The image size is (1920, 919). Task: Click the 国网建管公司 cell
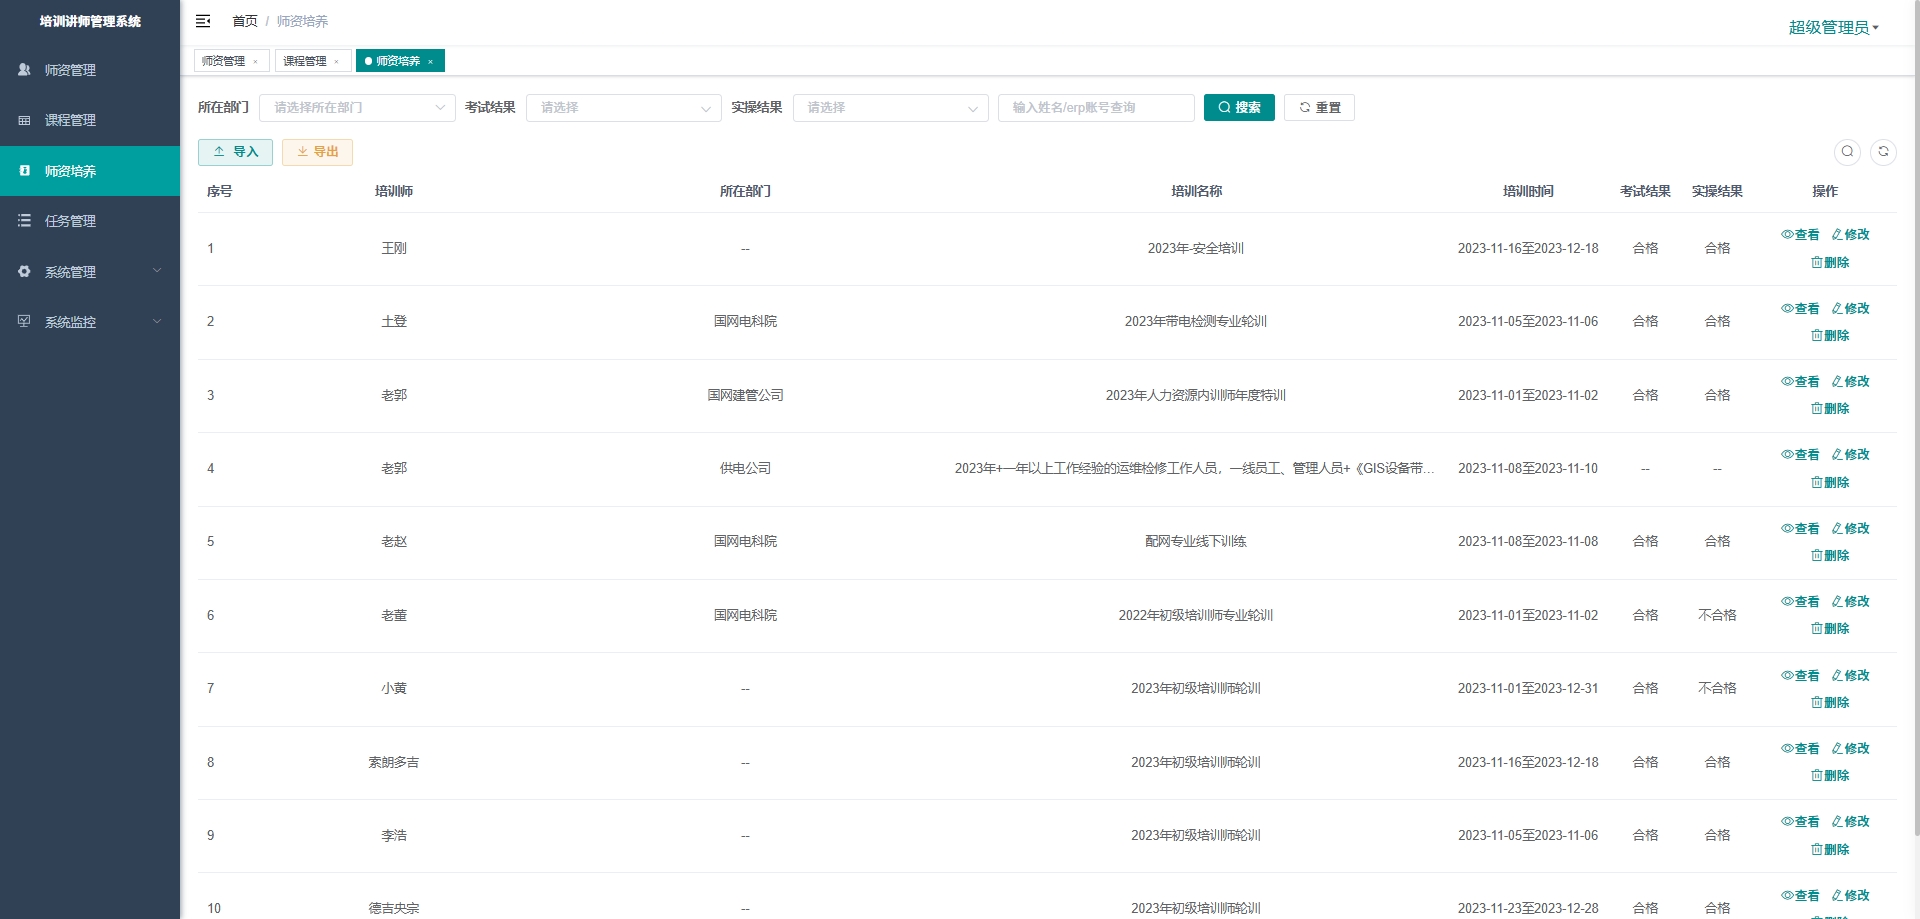pos(745,396)
